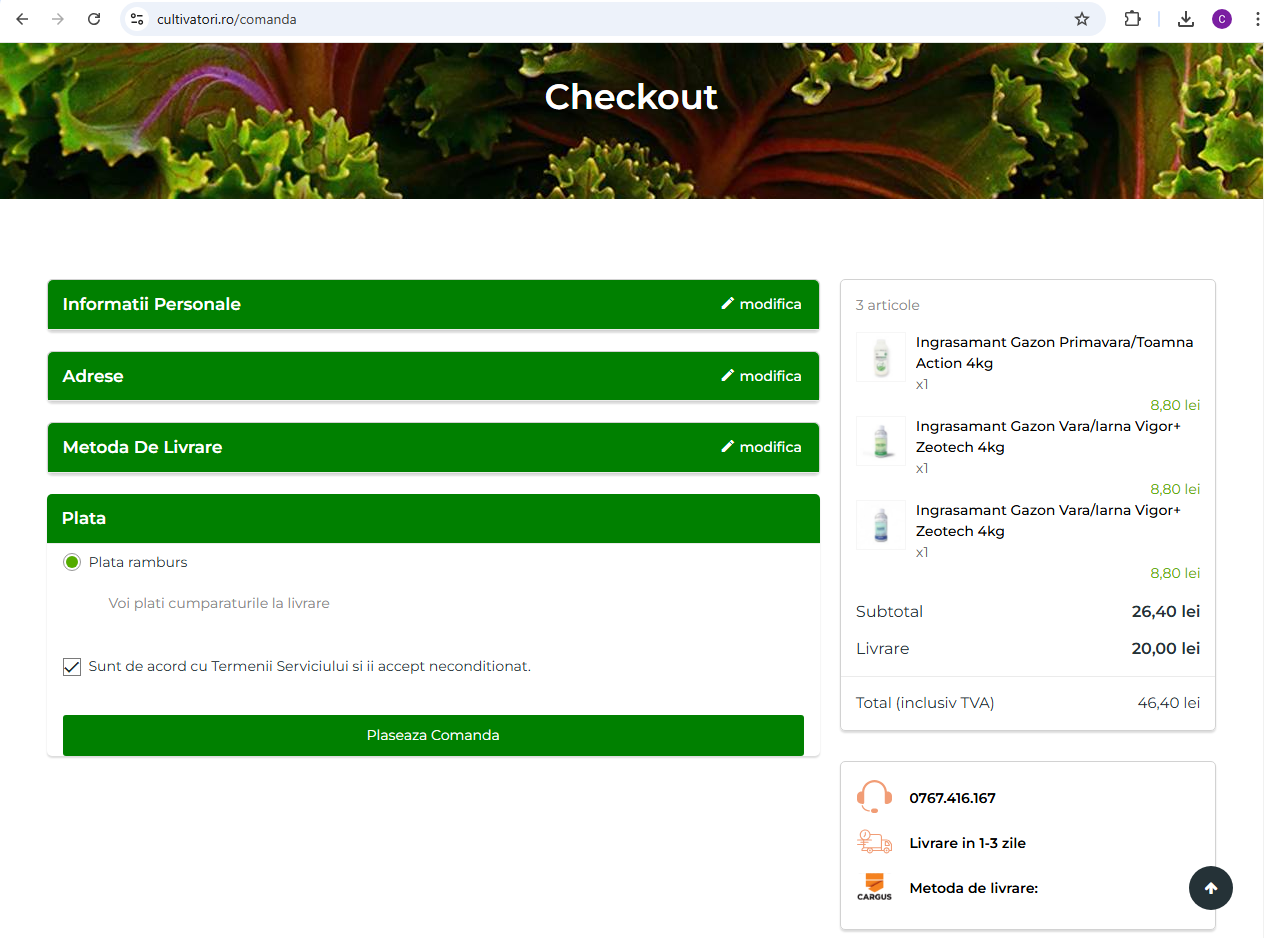Click the Plaseaza Comanda button
Image resolution: width=1264 pixels, height=938 pixels.
tap(433, 735)
